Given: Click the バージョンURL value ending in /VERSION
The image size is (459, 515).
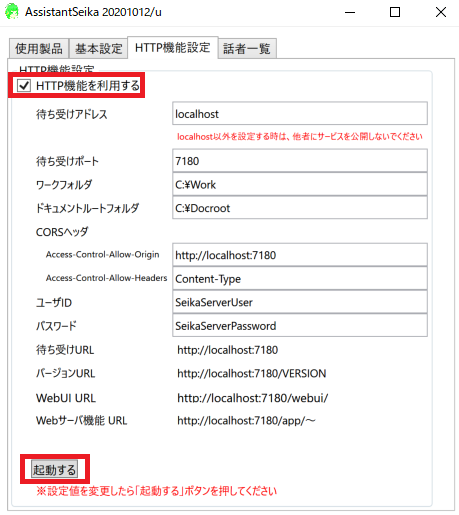Looking at the screenshot, I should [252, 373].
